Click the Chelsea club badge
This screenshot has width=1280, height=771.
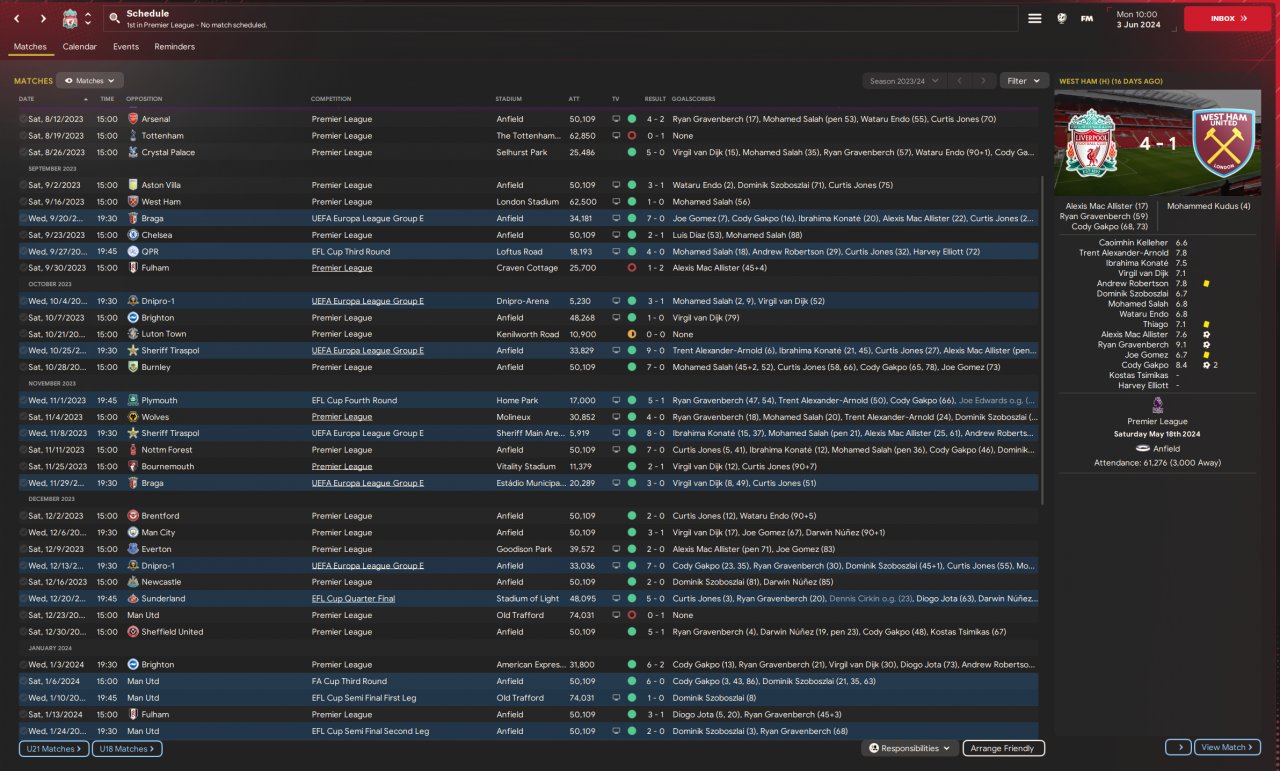[133, 235]
